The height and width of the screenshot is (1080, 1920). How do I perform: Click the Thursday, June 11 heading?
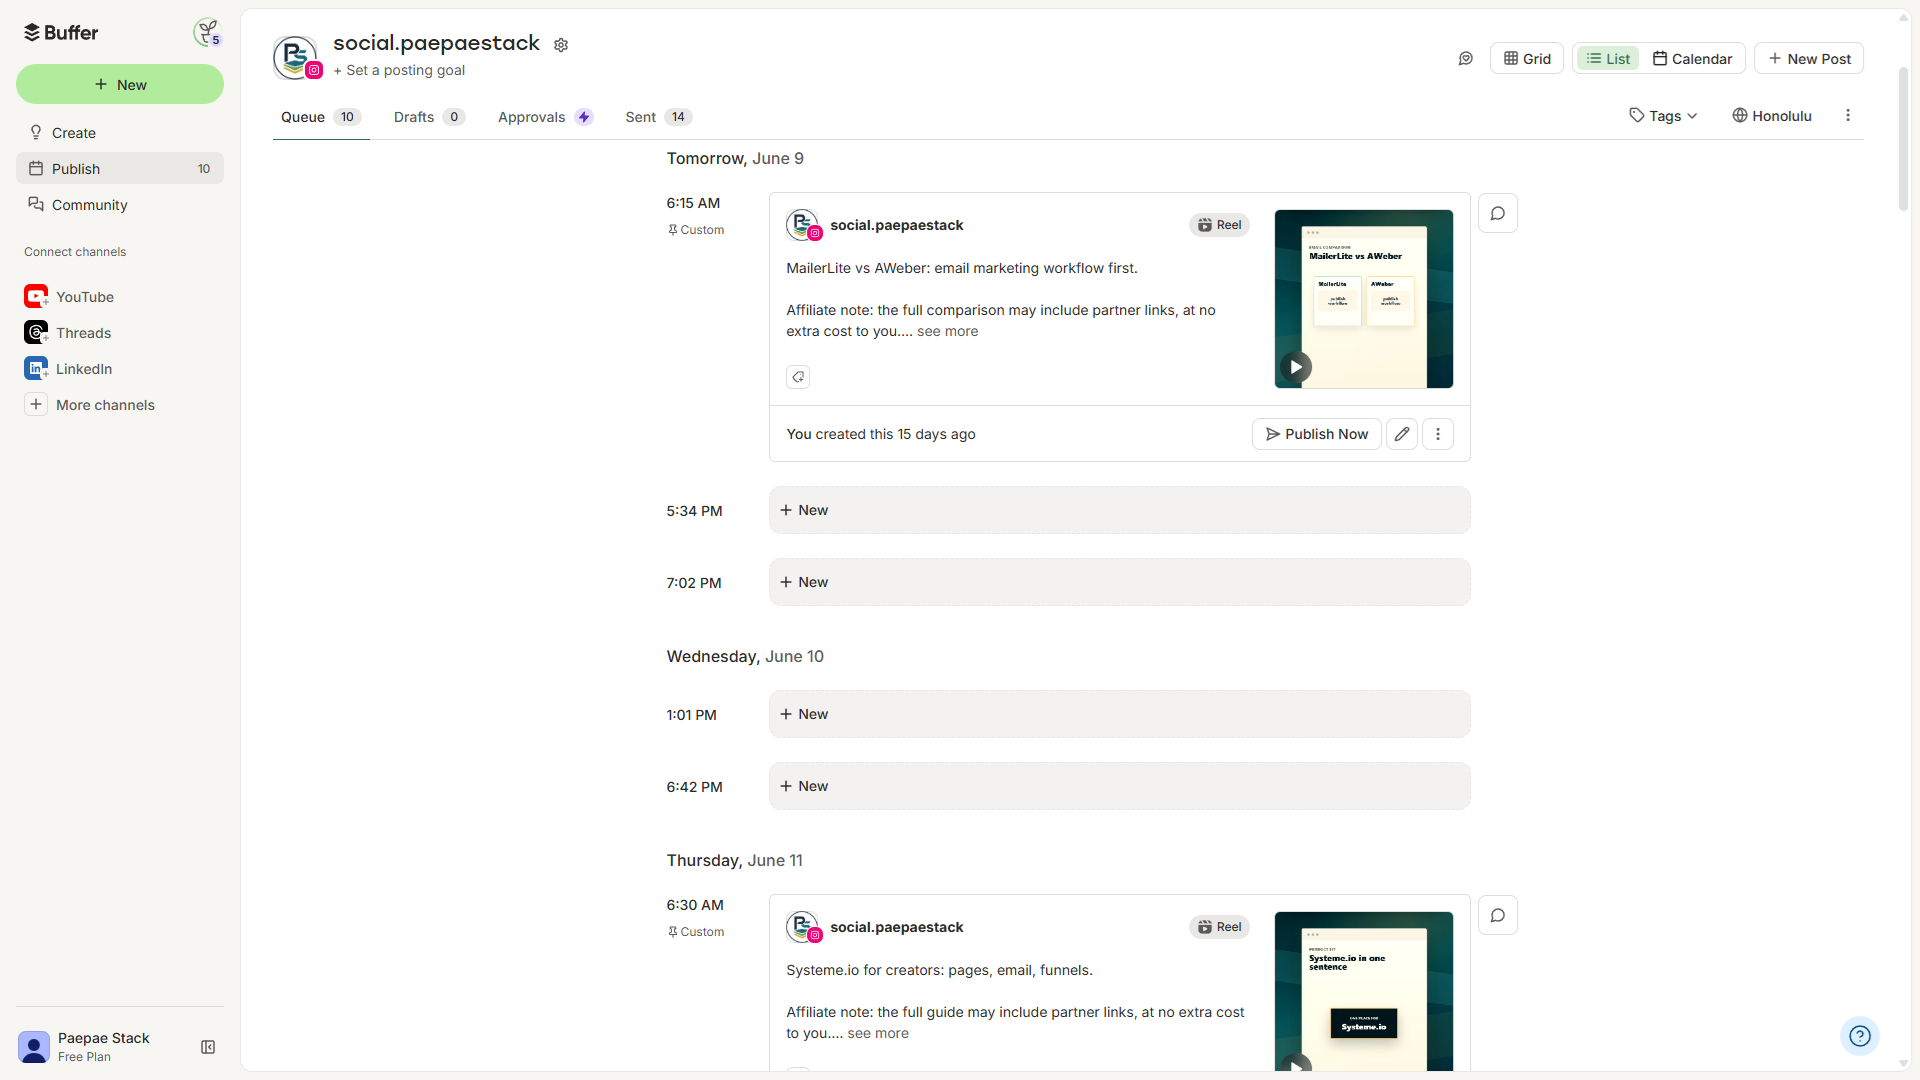pyautogui.click(x=735, y=860)
